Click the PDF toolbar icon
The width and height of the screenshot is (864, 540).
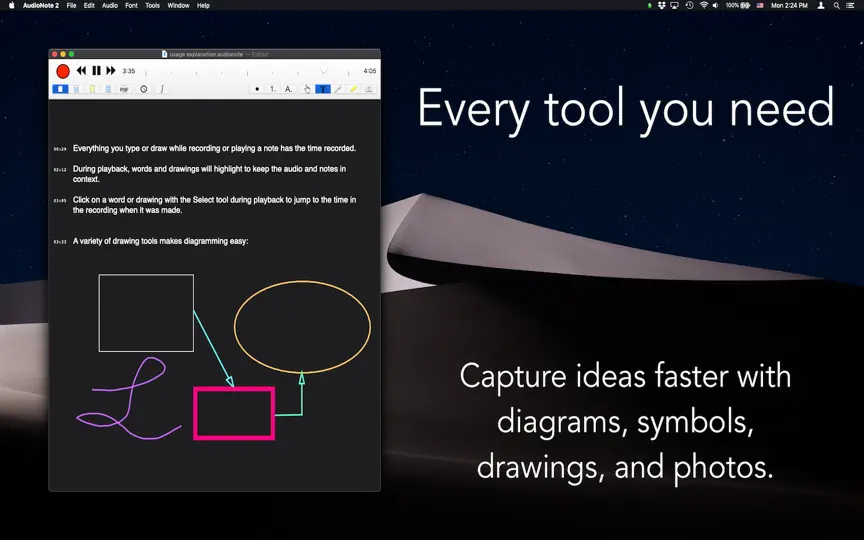tap(125, 89)
